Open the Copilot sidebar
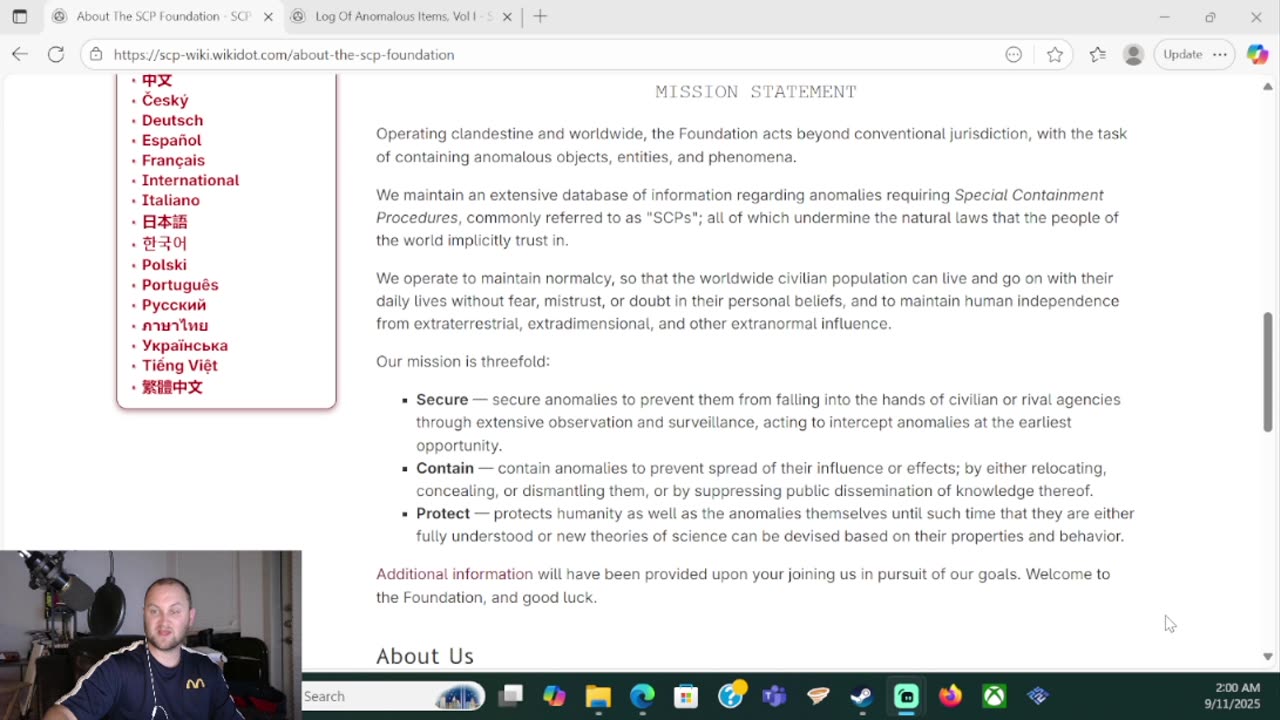The width and height of the screenshot is (1280, 720). (x=1258, y=55)
